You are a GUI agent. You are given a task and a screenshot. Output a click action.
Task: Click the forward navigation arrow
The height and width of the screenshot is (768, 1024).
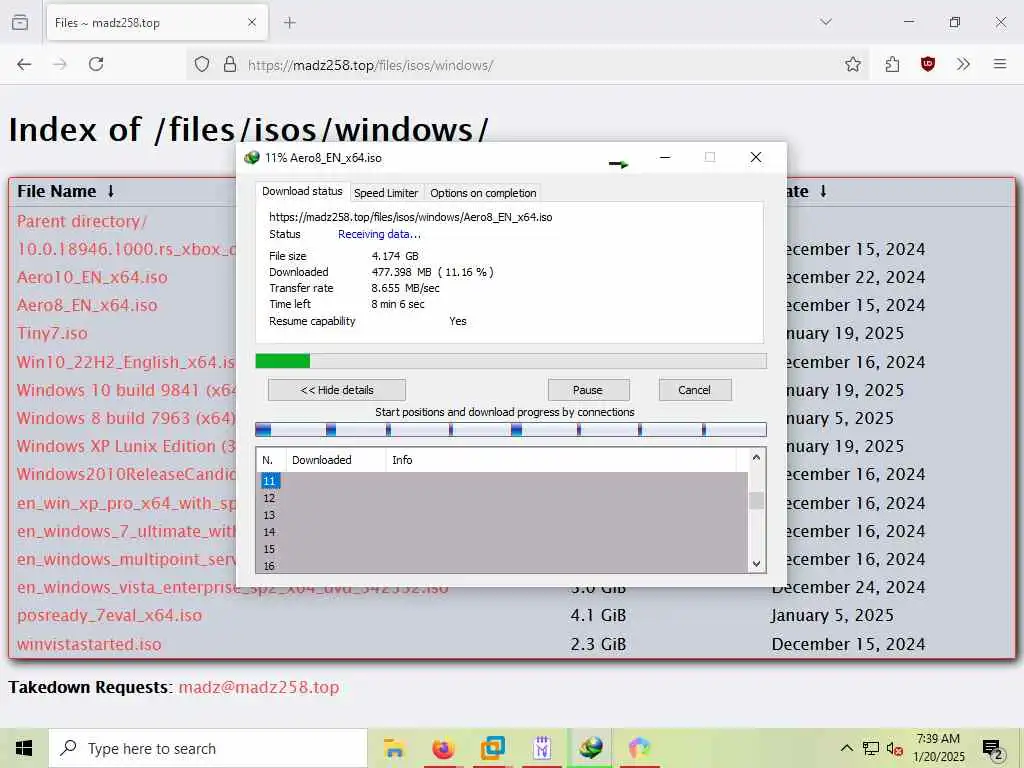[60, 64]
